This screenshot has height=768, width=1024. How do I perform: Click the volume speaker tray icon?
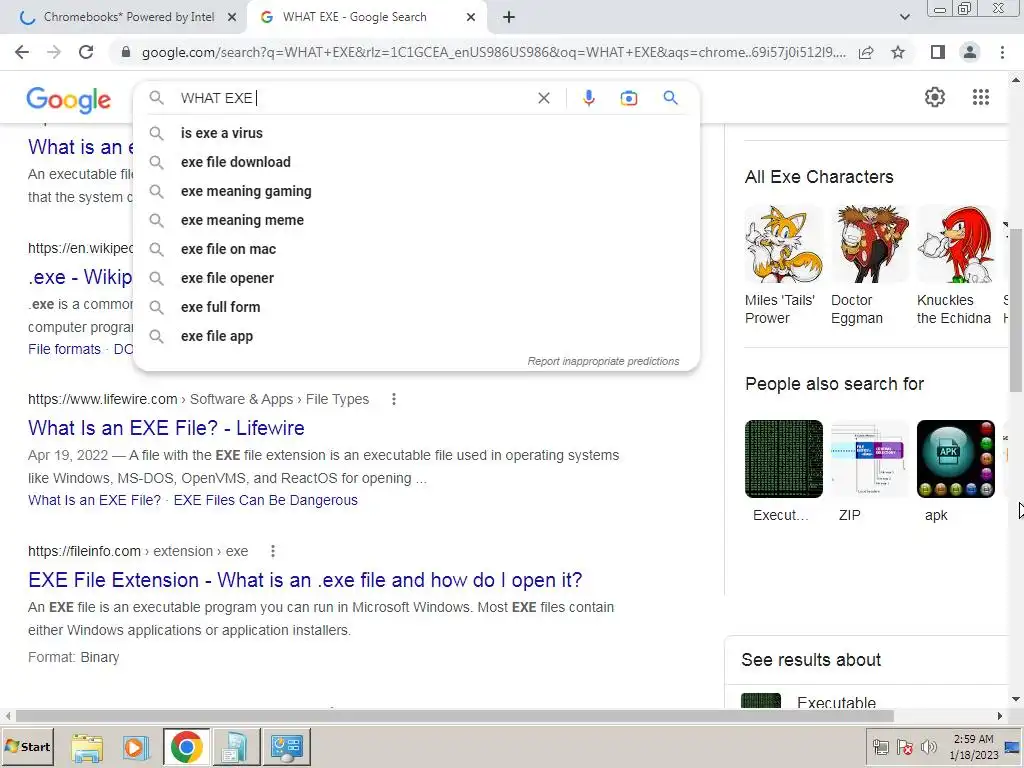[928, 746]
